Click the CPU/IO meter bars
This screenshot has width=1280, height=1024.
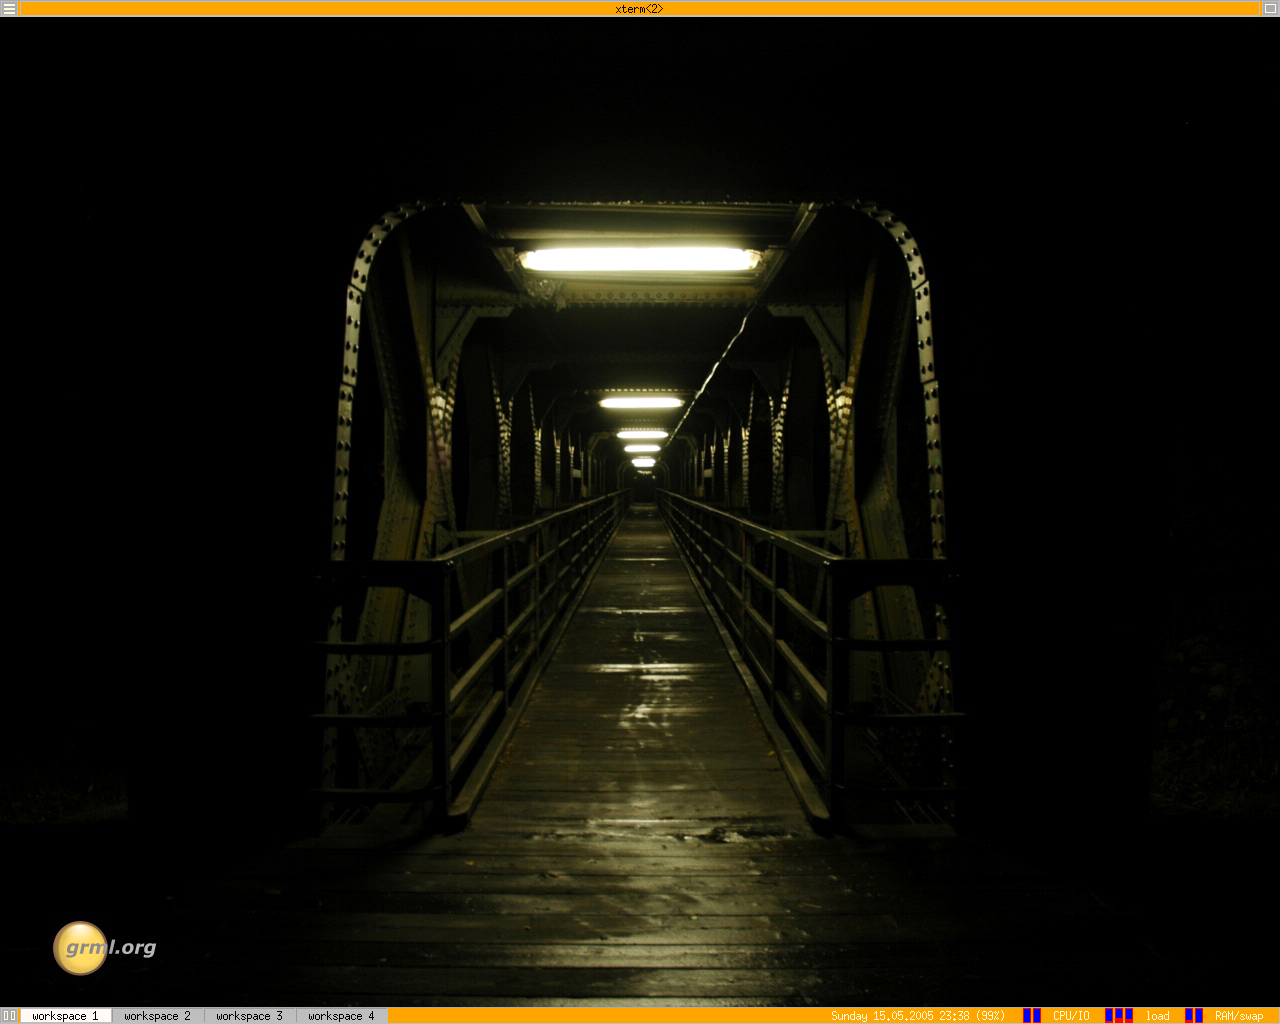(x=1032, y=1016)
